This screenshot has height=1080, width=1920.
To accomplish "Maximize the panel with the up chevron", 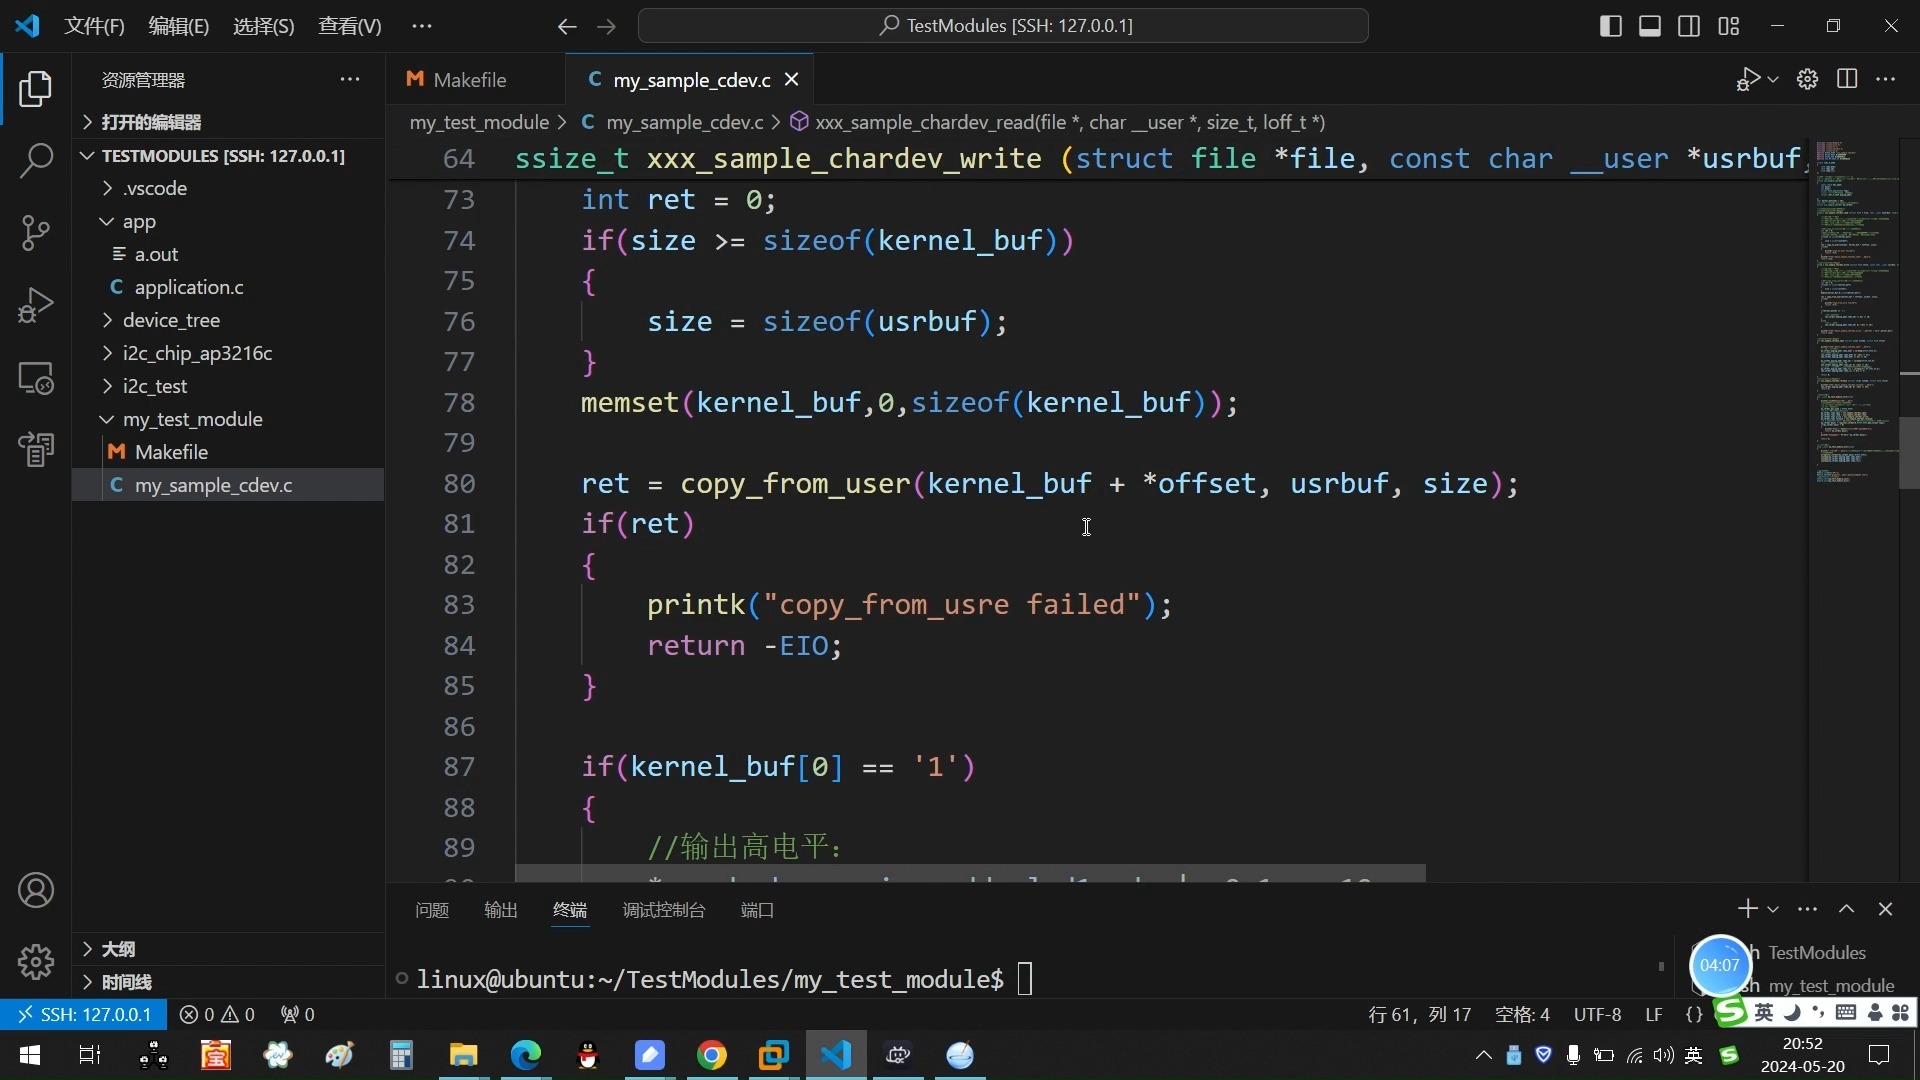I will (1847, 909).
